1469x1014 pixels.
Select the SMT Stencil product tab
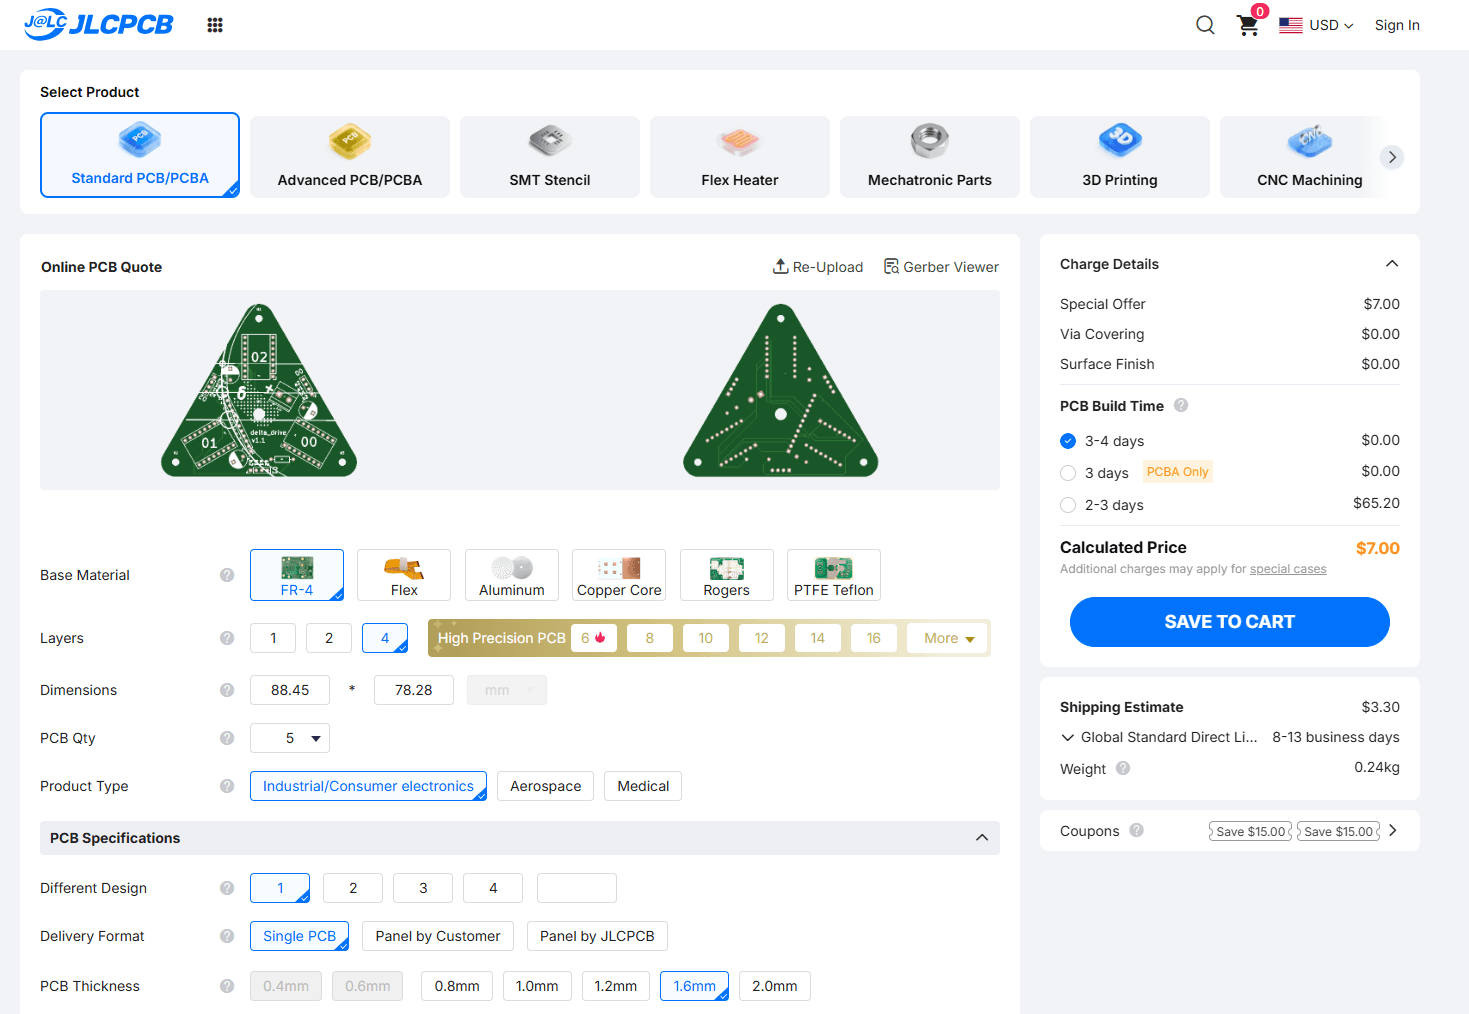click(x=550, y=157)
